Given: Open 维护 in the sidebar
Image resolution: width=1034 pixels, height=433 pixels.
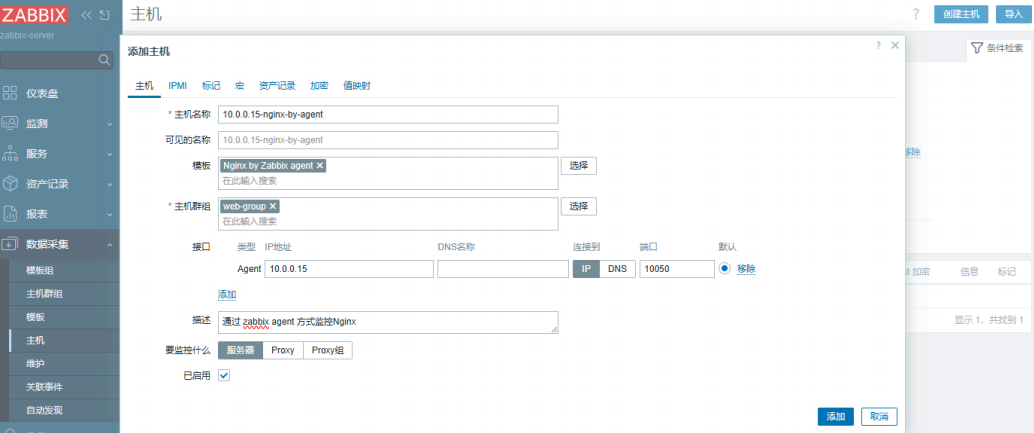Looking at the screenshot, I should (x=36, y=363).
